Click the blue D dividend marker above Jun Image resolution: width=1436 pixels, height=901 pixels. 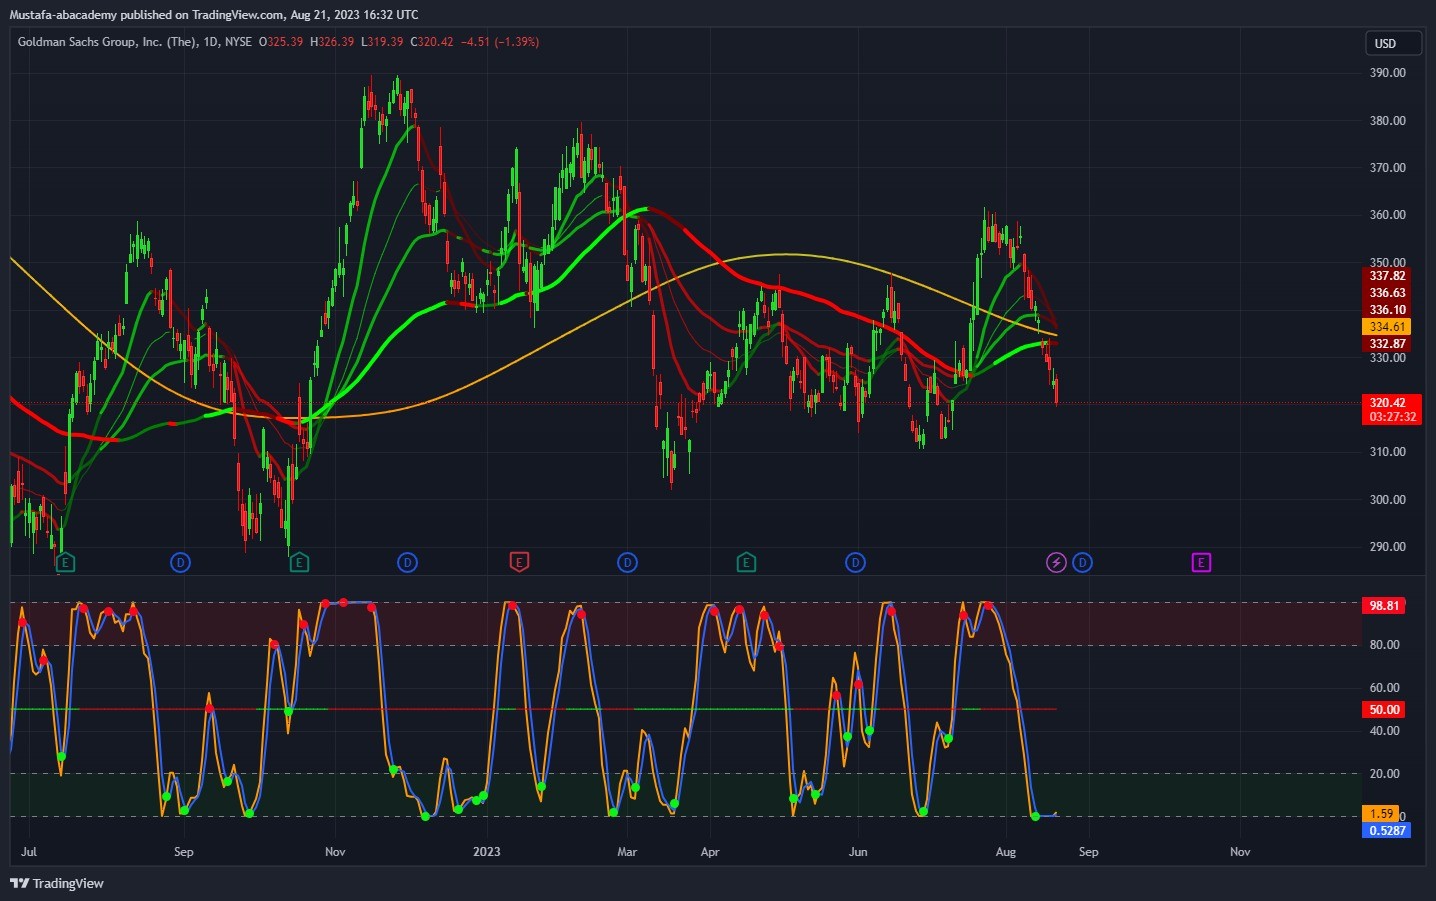[x=855, y=563]
